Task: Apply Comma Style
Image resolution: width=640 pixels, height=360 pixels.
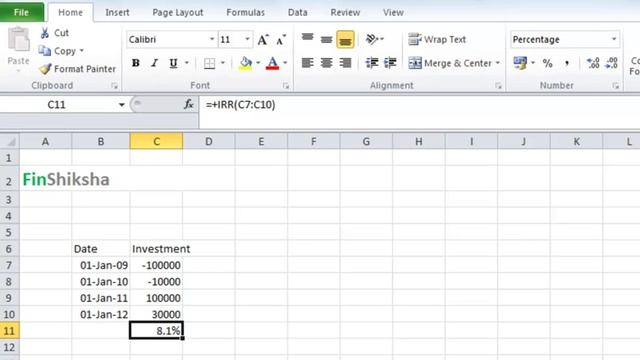Action: (567, 63)
